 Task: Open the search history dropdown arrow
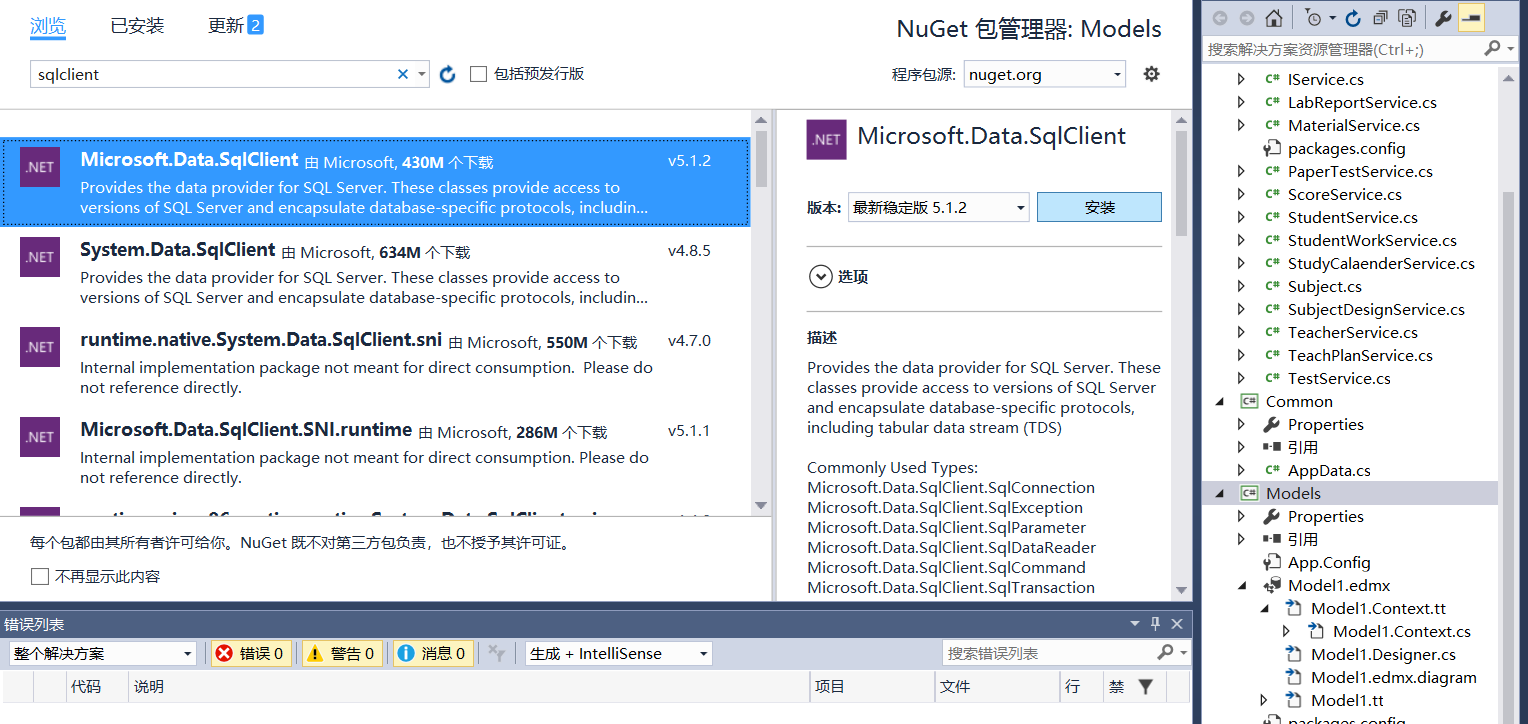[422, 74]
